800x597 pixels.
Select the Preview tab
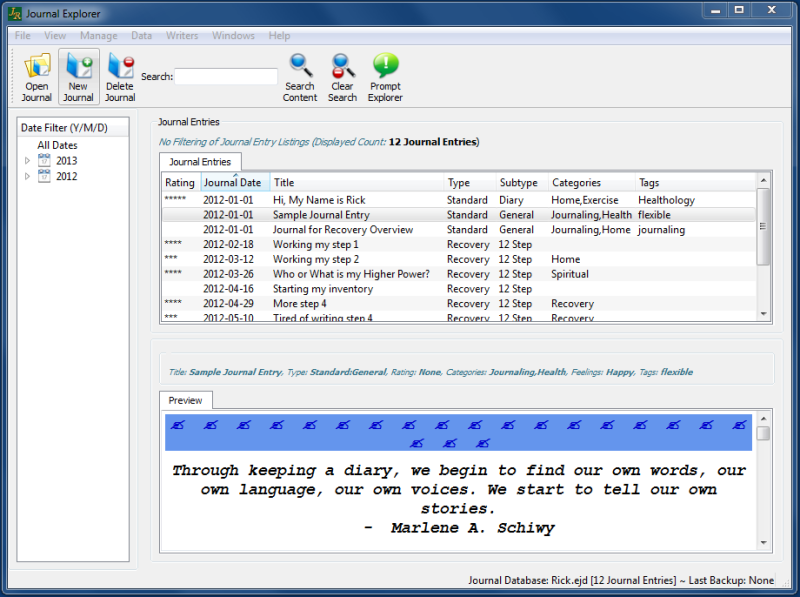tap(185, 401)
